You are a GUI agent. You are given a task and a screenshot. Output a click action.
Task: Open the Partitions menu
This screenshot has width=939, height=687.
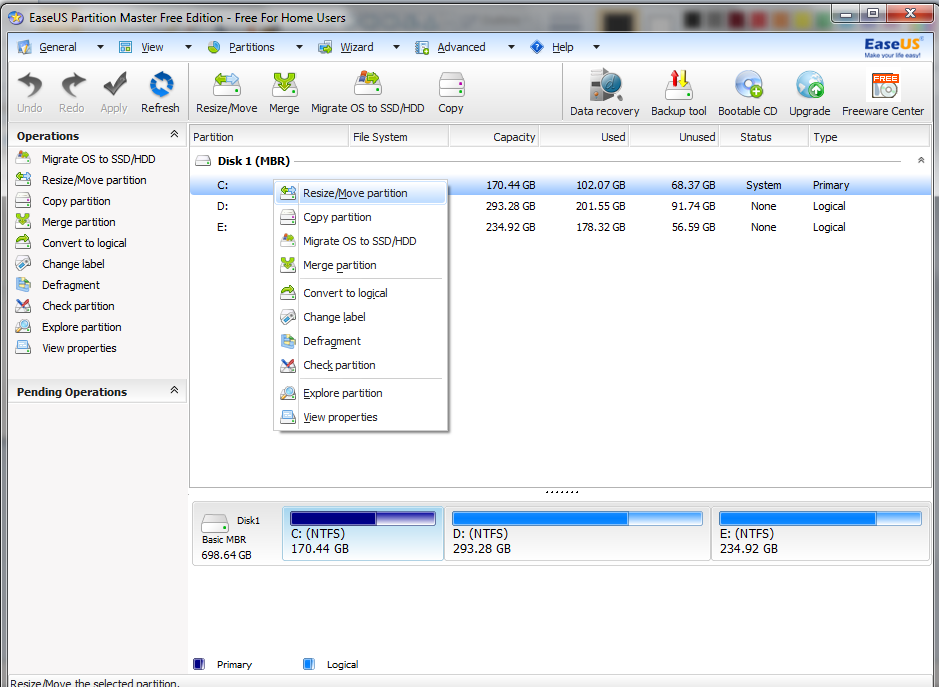click(252, 47)
